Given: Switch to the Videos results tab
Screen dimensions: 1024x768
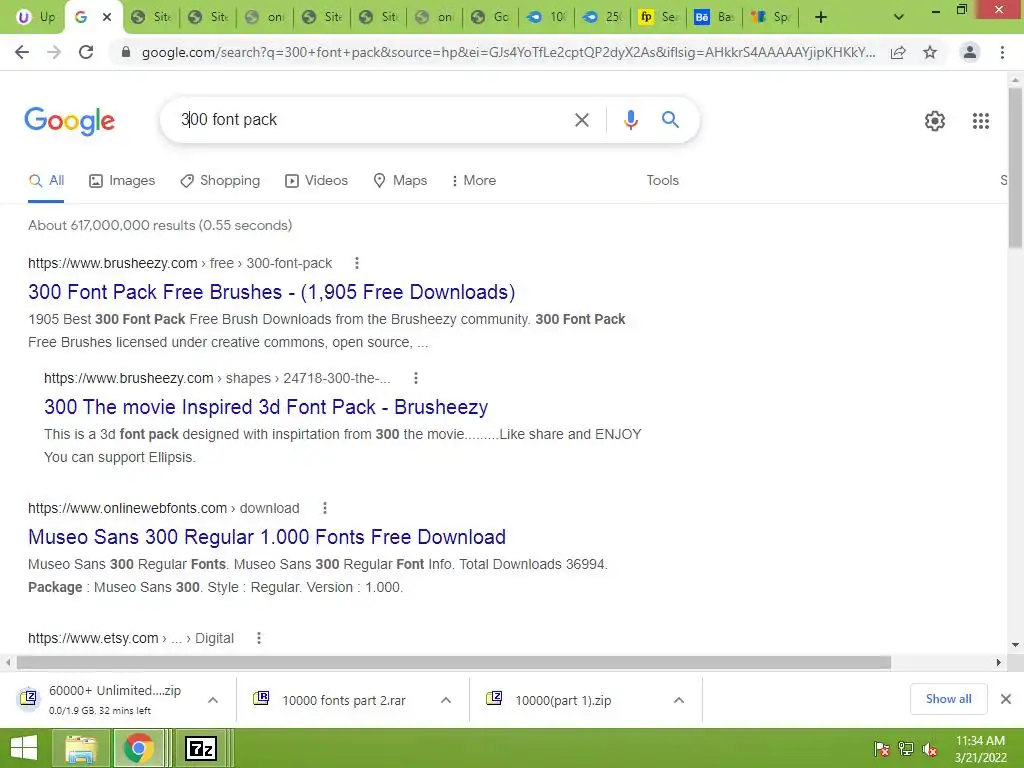Looking at the screenshot, I should tap(316, 180).
